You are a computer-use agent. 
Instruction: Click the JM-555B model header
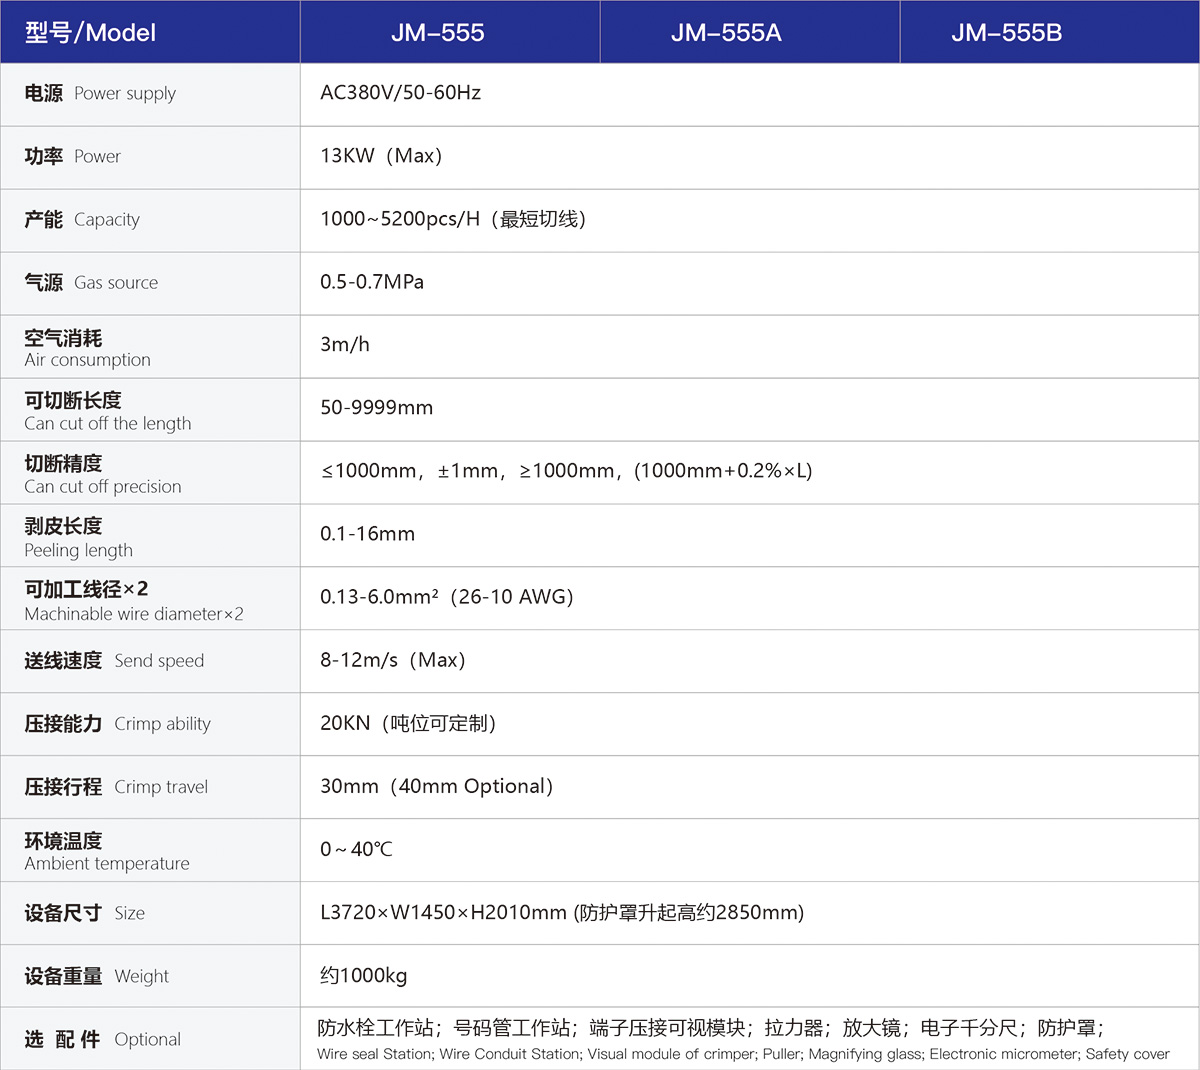[1006, 33]
